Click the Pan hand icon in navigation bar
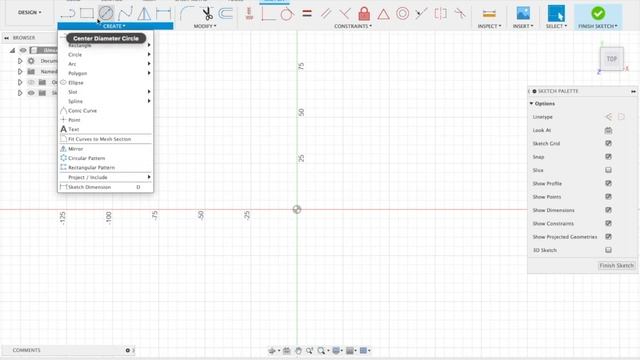Viewport: 640px width, 360px height. (x=298, y=351)
